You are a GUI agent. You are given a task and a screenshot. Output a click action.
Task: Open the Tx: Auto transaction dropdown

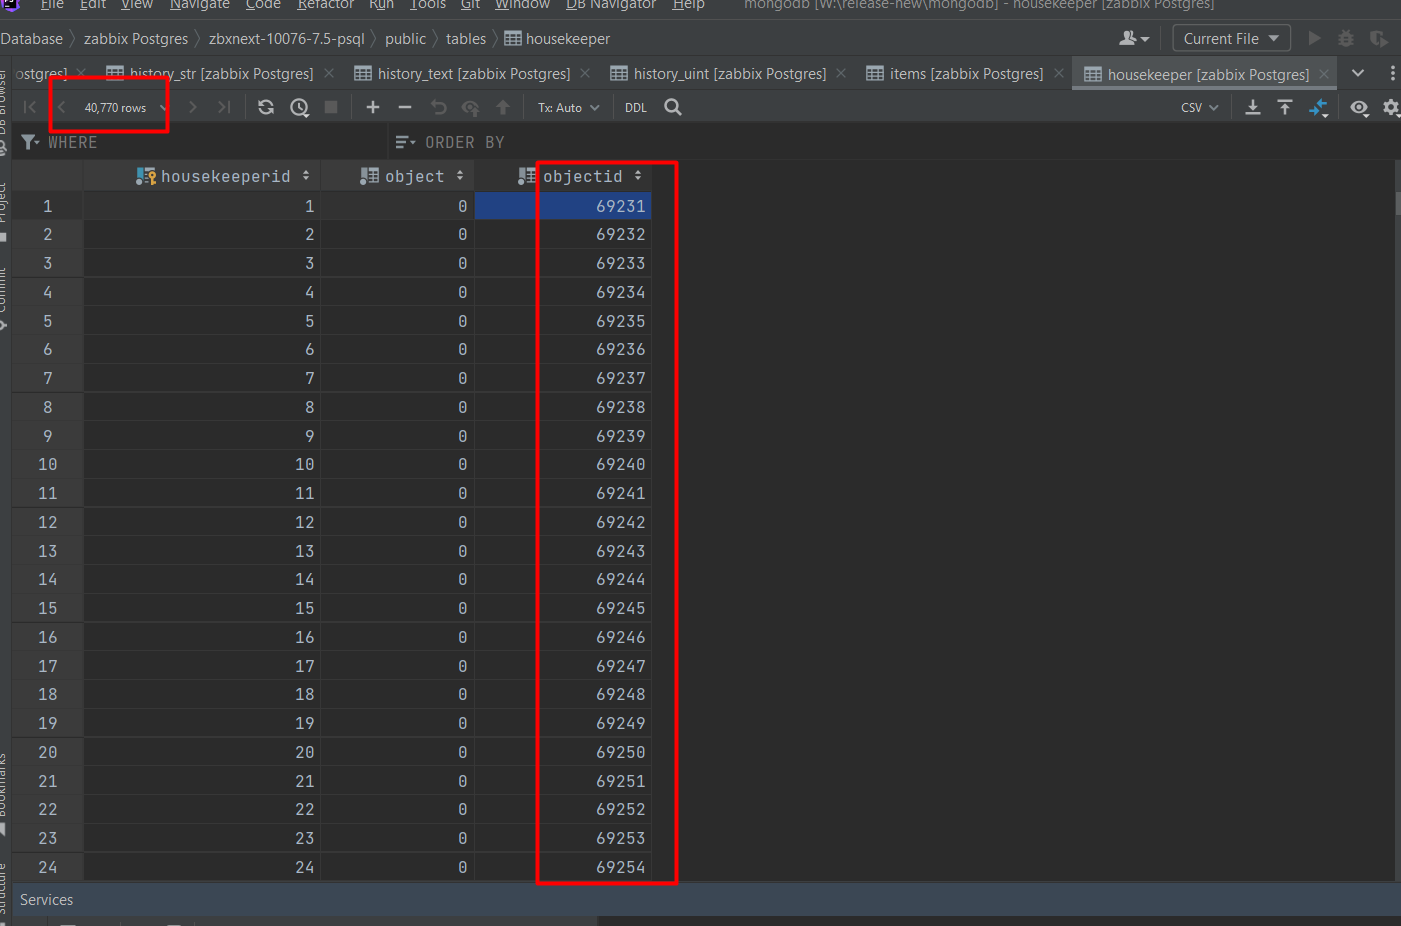pyautogui.click(x=568, y=107)
